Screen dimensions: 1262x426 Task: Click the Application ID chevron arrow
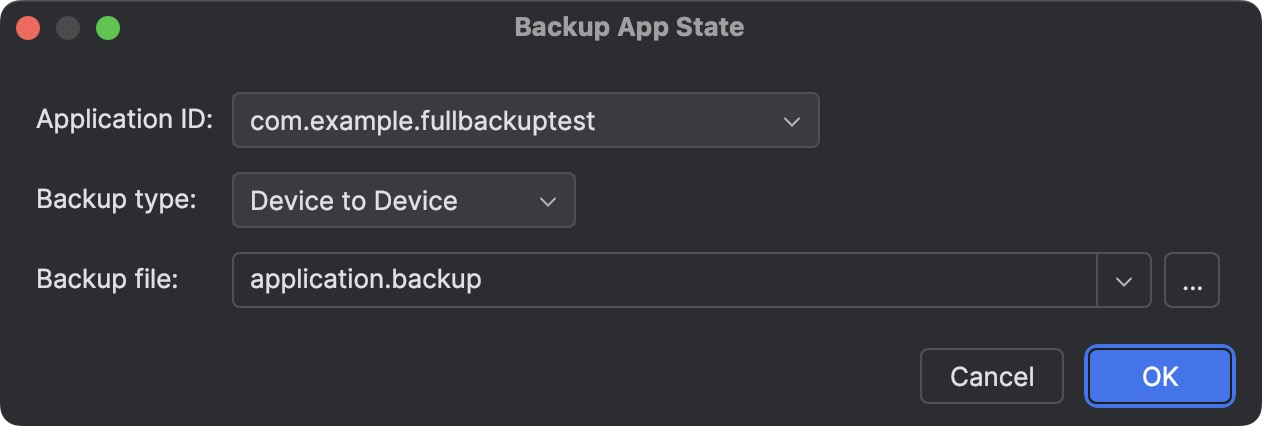click(x=791, y=121)
